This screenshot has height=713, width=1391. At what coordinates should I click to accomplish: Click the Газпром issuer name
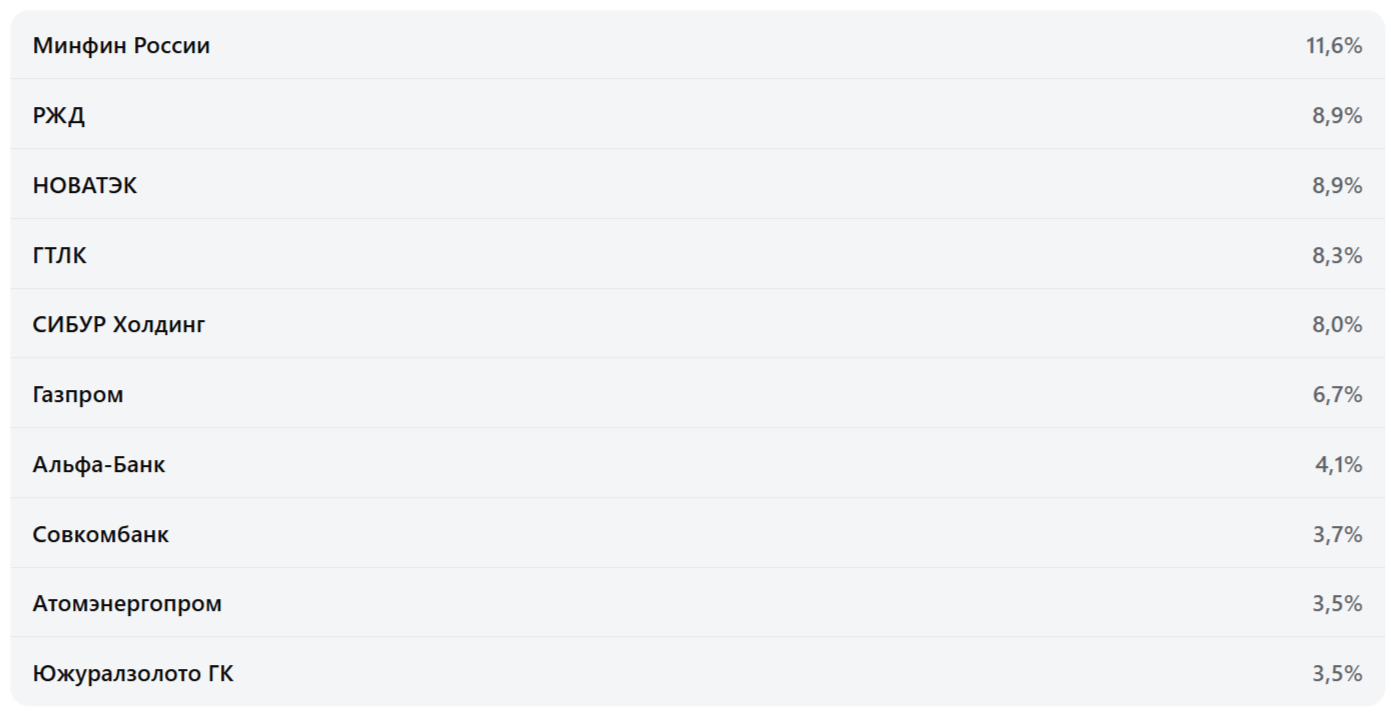(78, 394)
